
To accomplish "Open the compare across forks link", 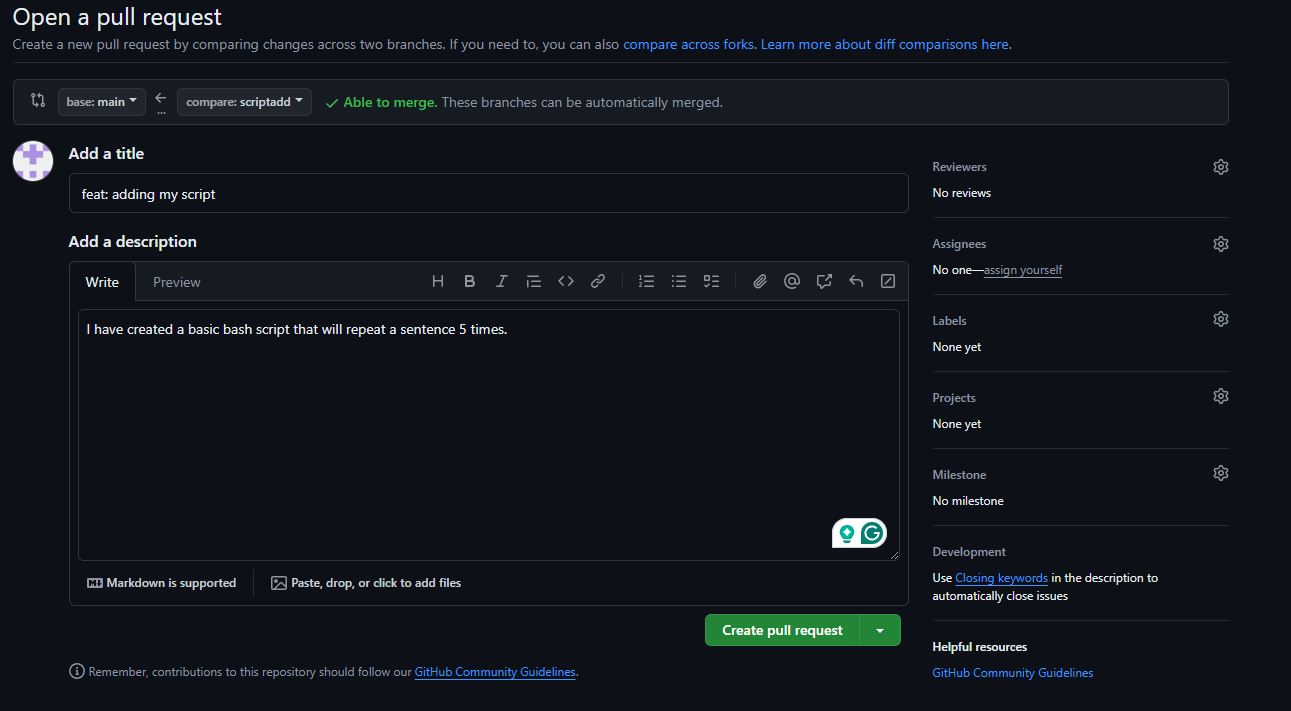I will (690, 44).
